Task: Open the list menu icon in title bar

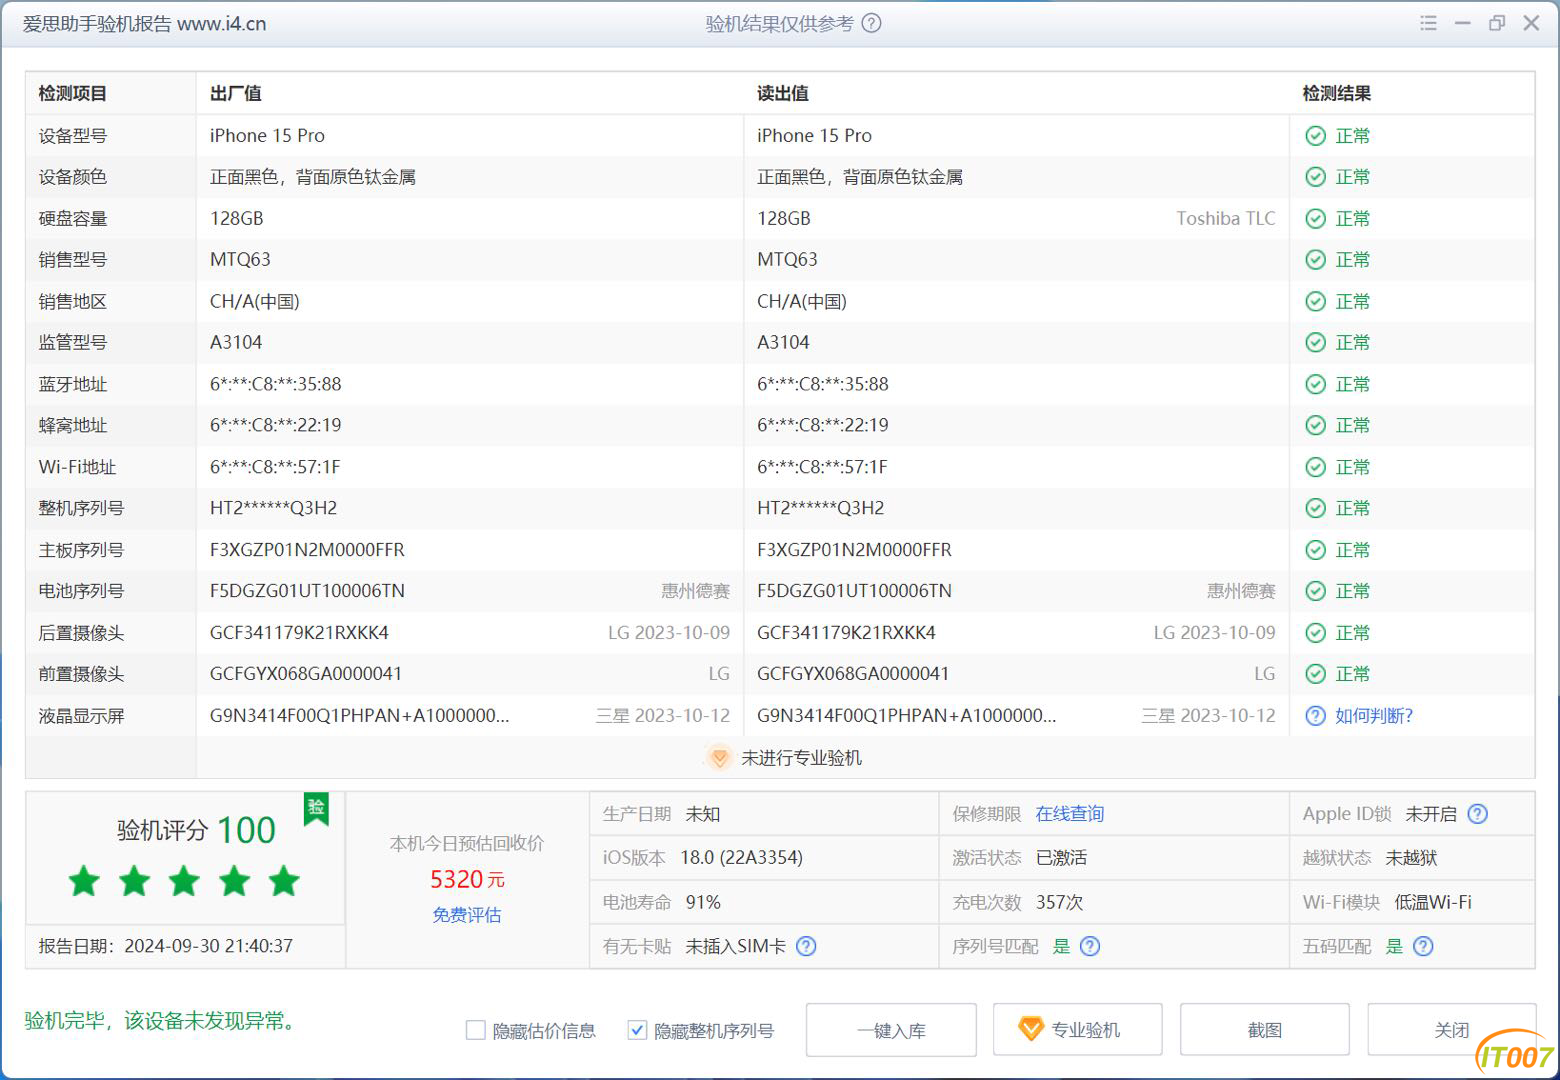Action: [x=1428, y=23]
